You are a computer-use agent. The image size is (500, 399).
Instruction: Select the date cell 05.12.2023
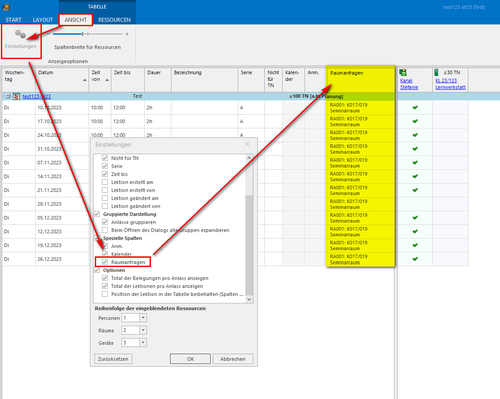62,218
